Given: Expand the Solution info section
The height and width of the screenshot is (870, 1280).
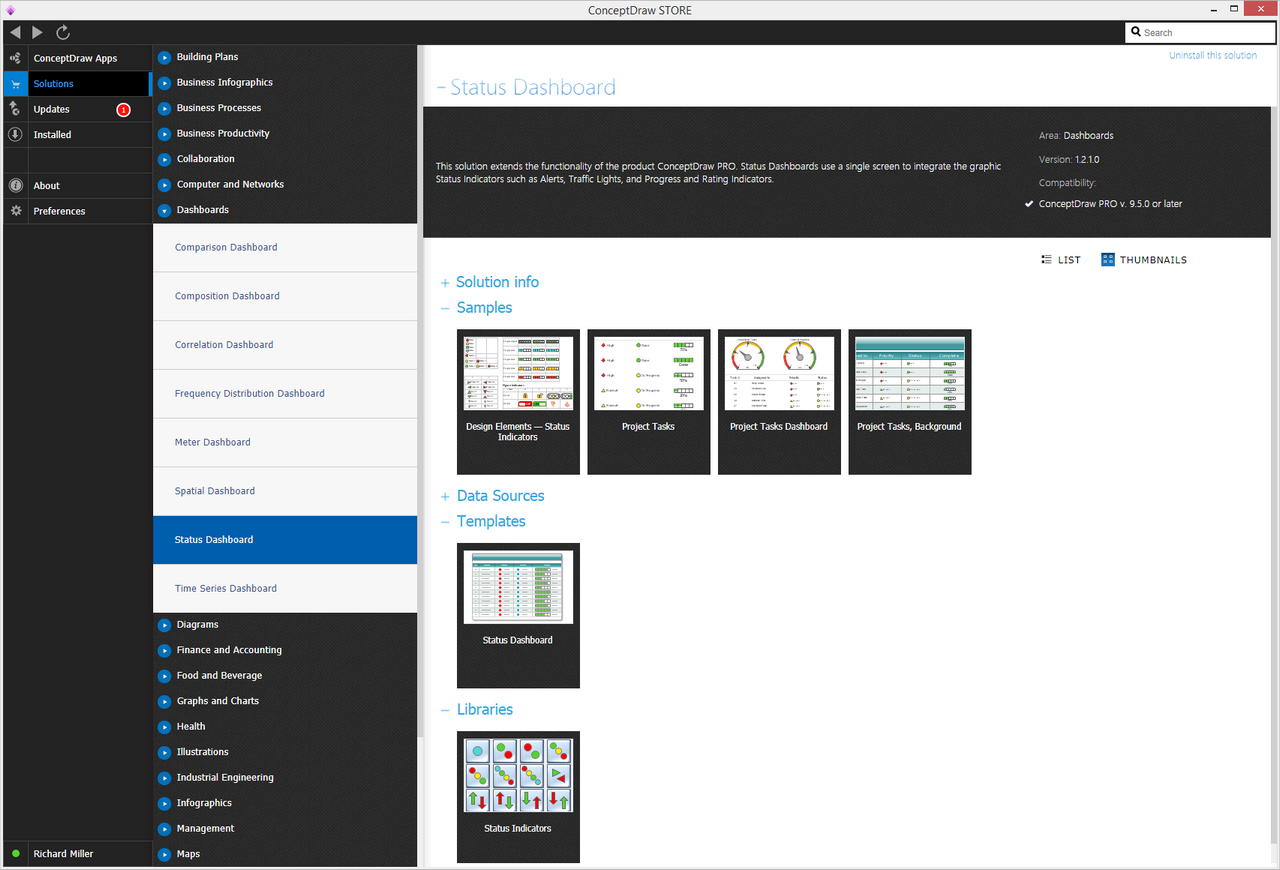Looking at the screenshot, I should [x=445, y=283].
